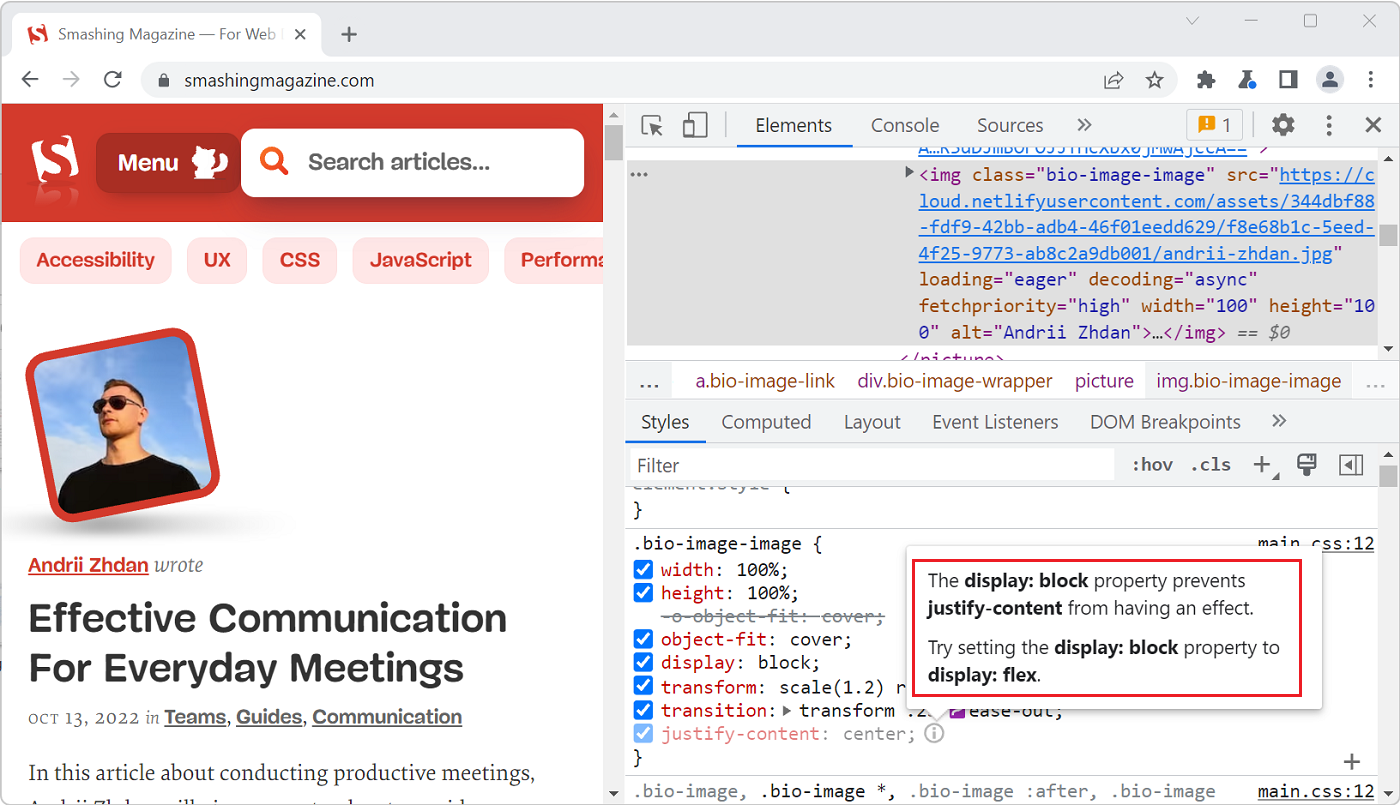Switch to the Console tab
This screenshot has height=805, width=1400.
click(903, 125)
